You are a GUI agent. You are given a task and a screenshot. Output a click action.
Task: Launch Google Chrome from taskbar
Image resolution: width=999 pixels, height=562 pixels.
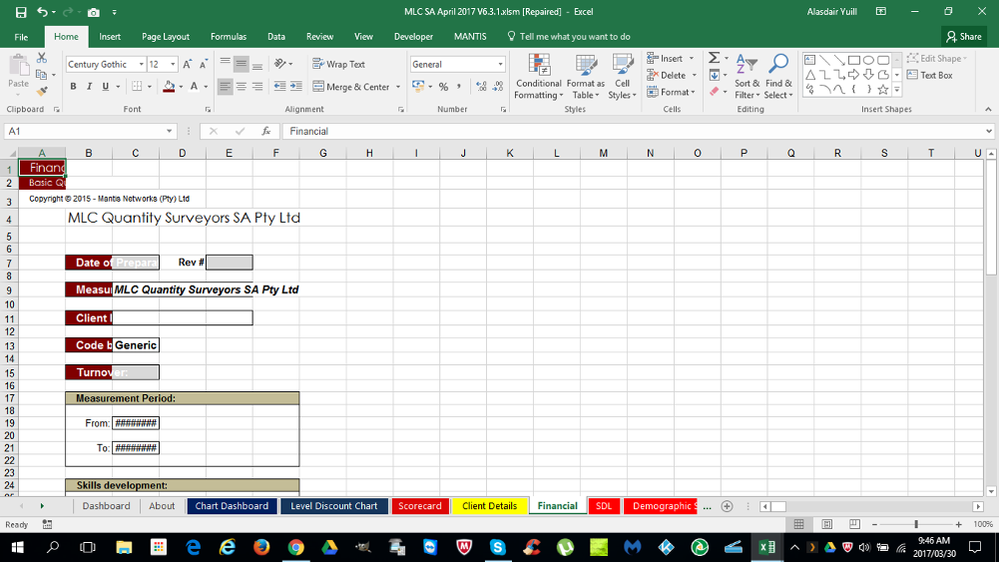(x=296, y=547)
